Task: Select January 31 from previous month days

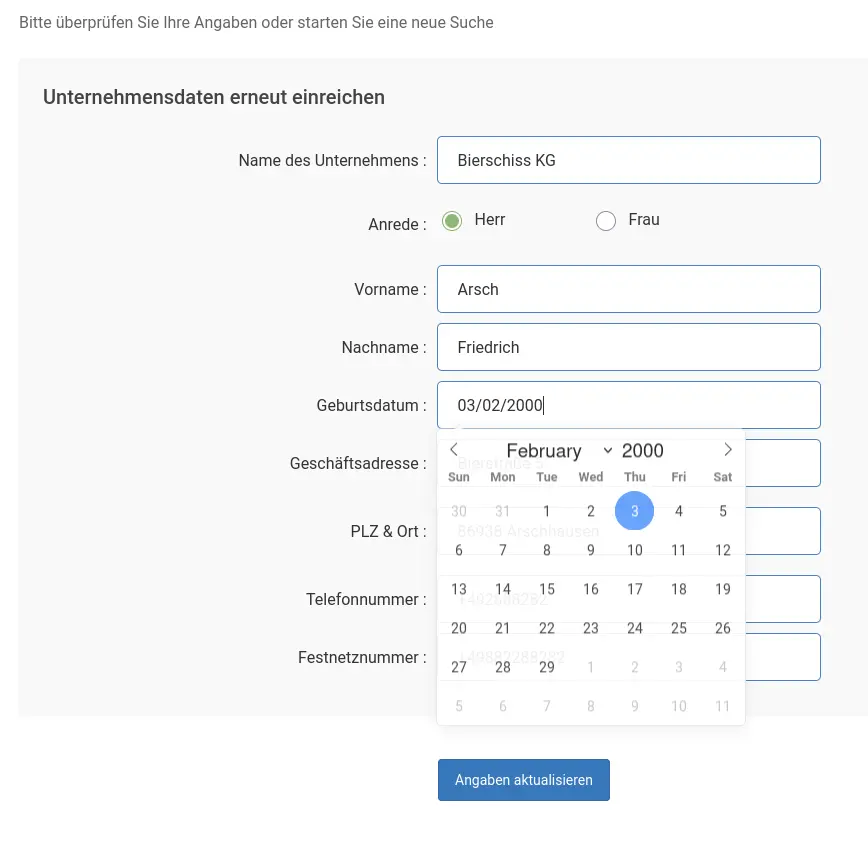Action: click(503, 511)
